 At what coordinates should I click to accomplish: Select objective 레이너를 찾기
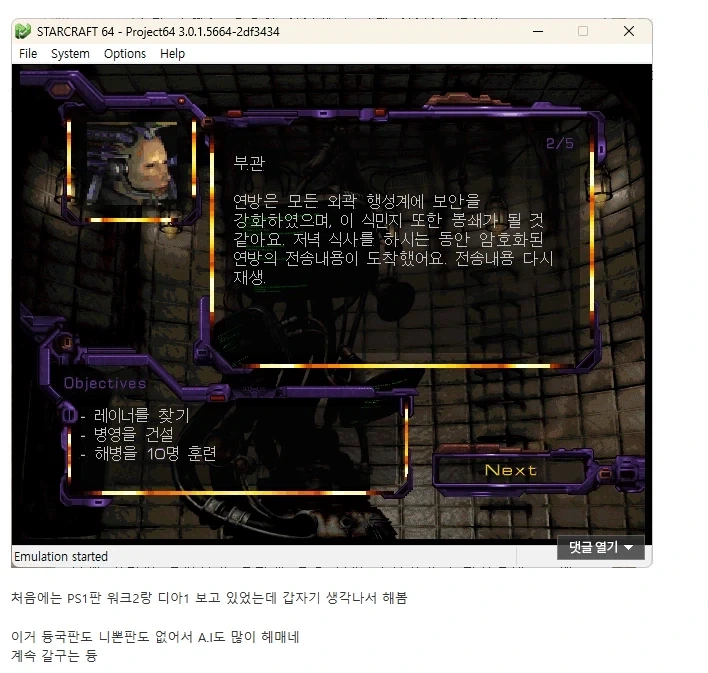[x=141, y=415]
